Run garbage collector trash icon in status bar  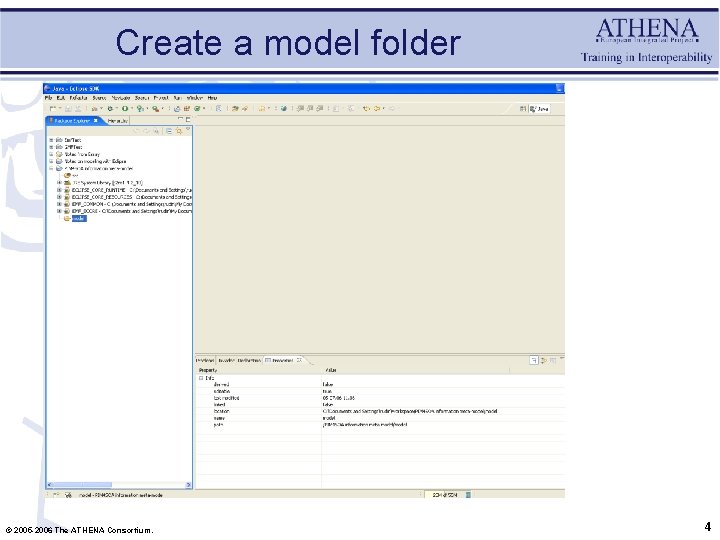[x=468, y=495]
